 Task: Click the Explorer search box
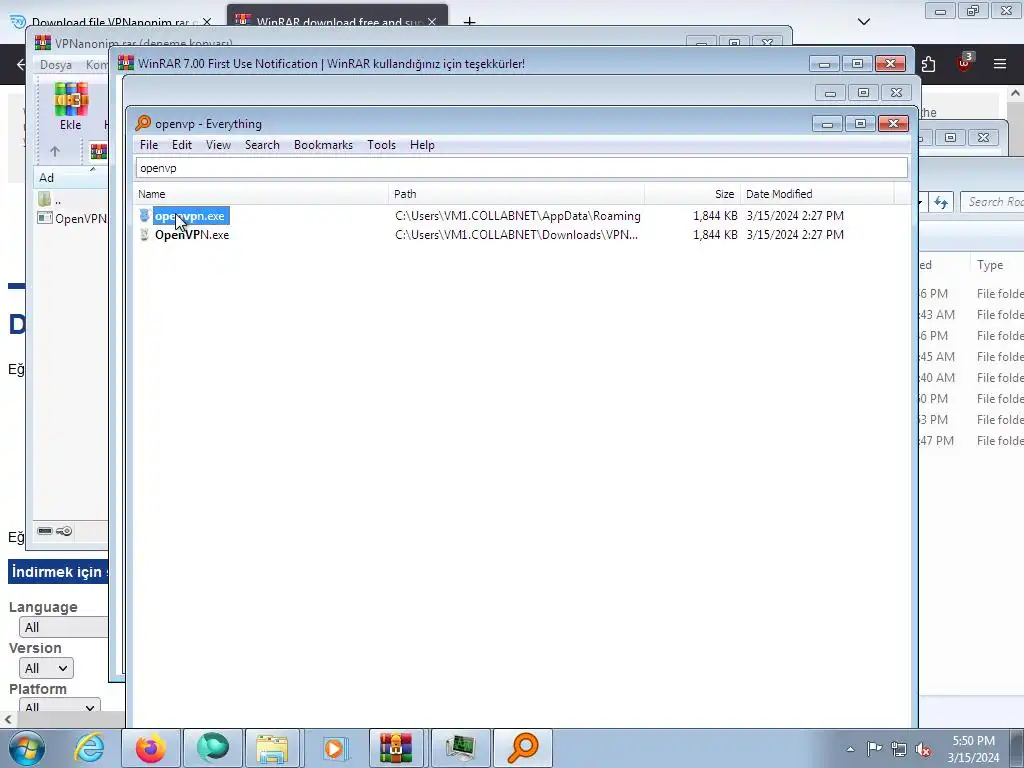click(993, 202)
